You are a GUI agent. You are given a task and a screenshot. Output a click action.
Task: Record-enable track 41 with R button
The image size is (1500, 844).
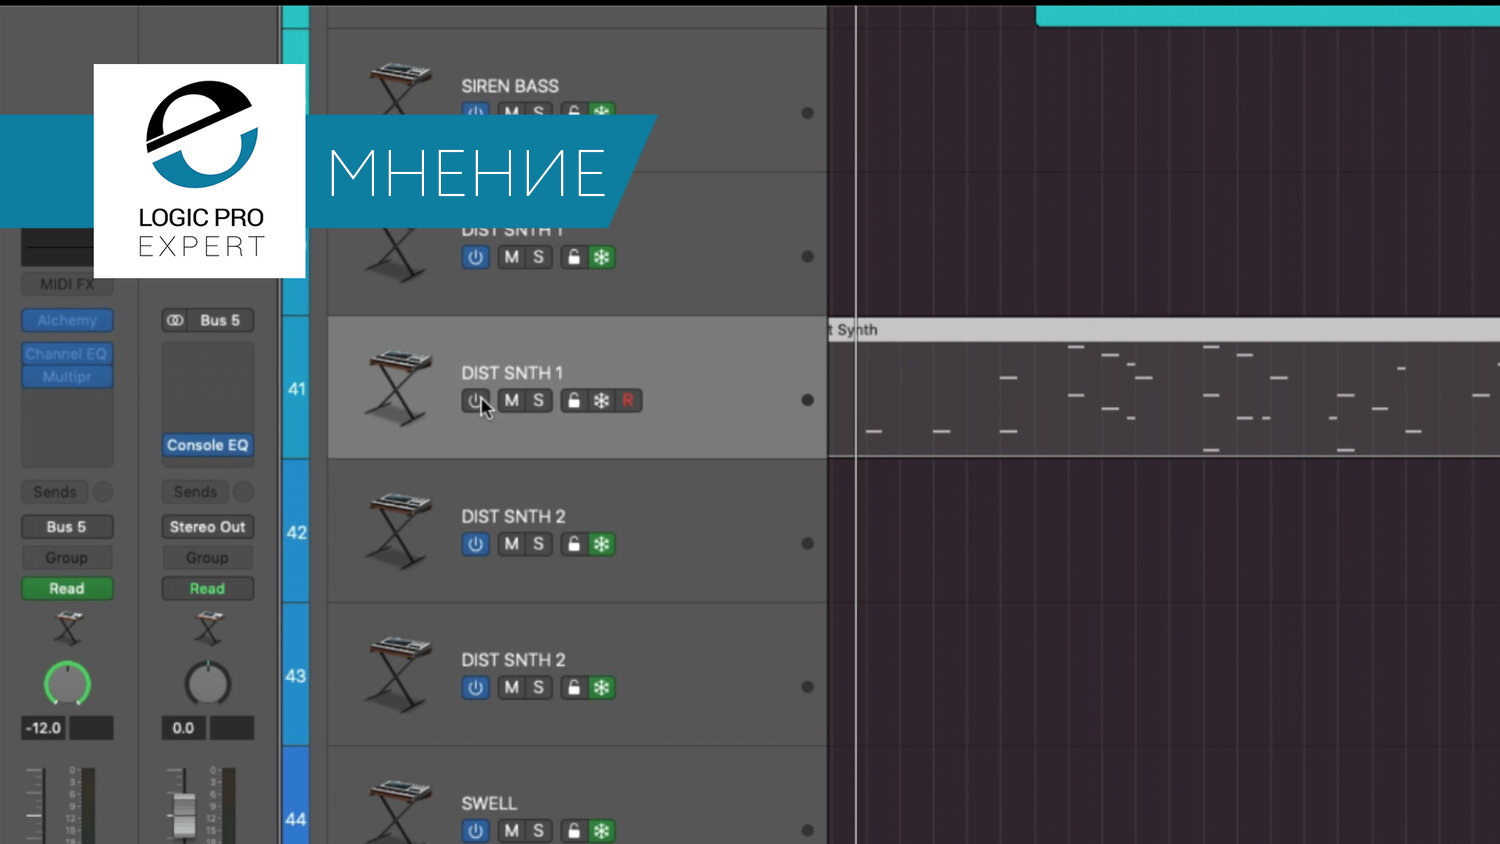628,401
